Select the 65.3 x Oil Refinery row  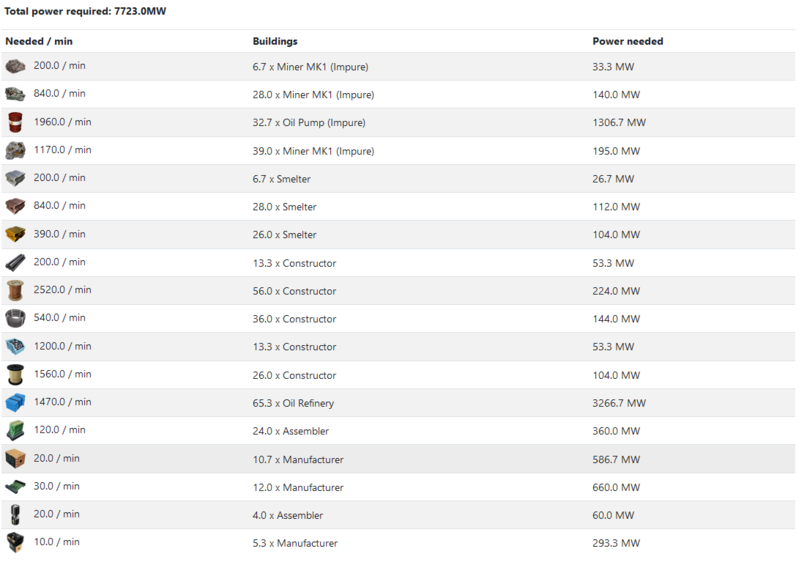[398, 403]
